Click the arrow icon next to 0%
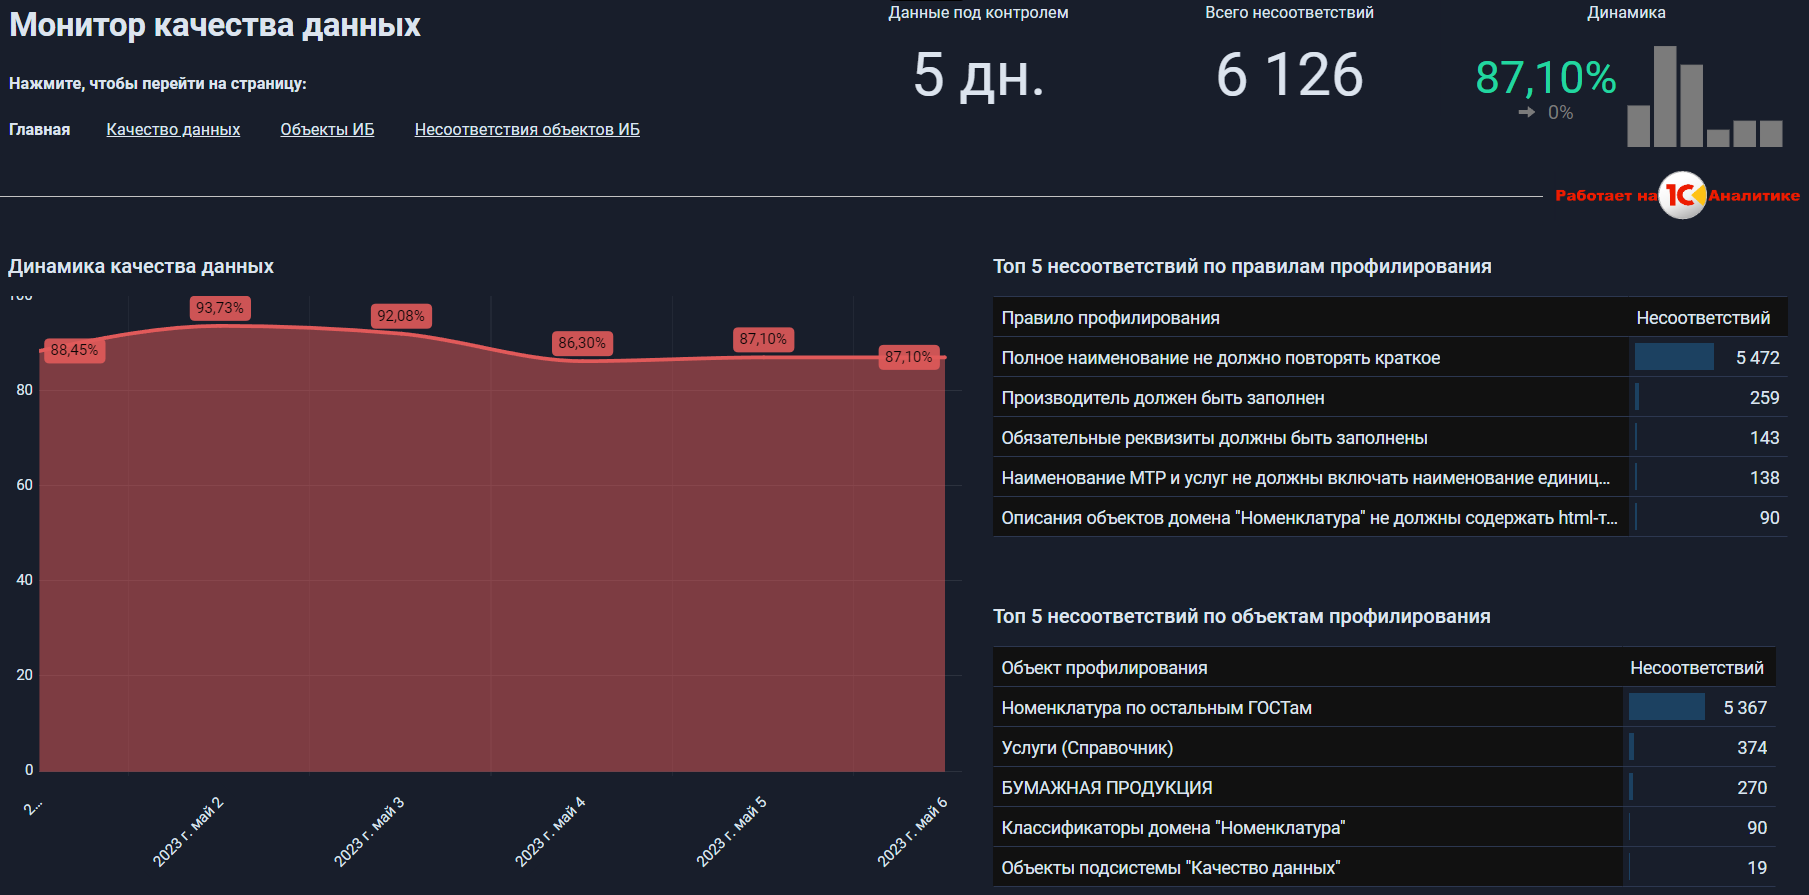This screenshot has height=895, width=1809. (x=1526, y=112)
